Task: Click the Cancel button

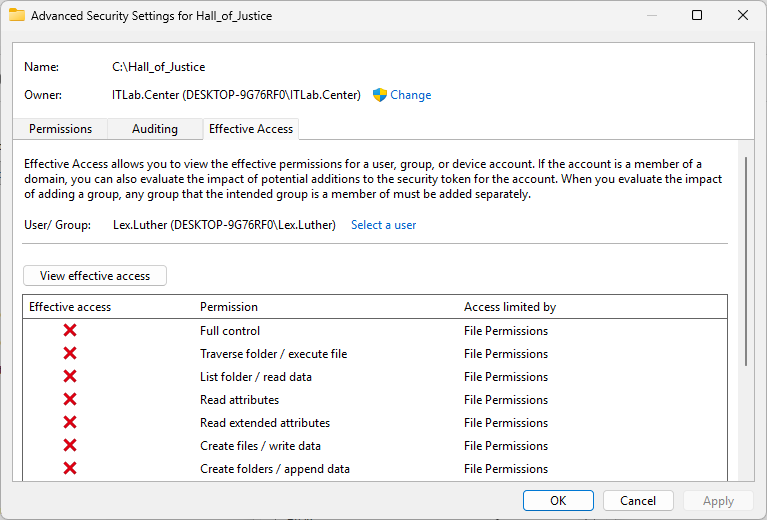Action: [638, 501]
